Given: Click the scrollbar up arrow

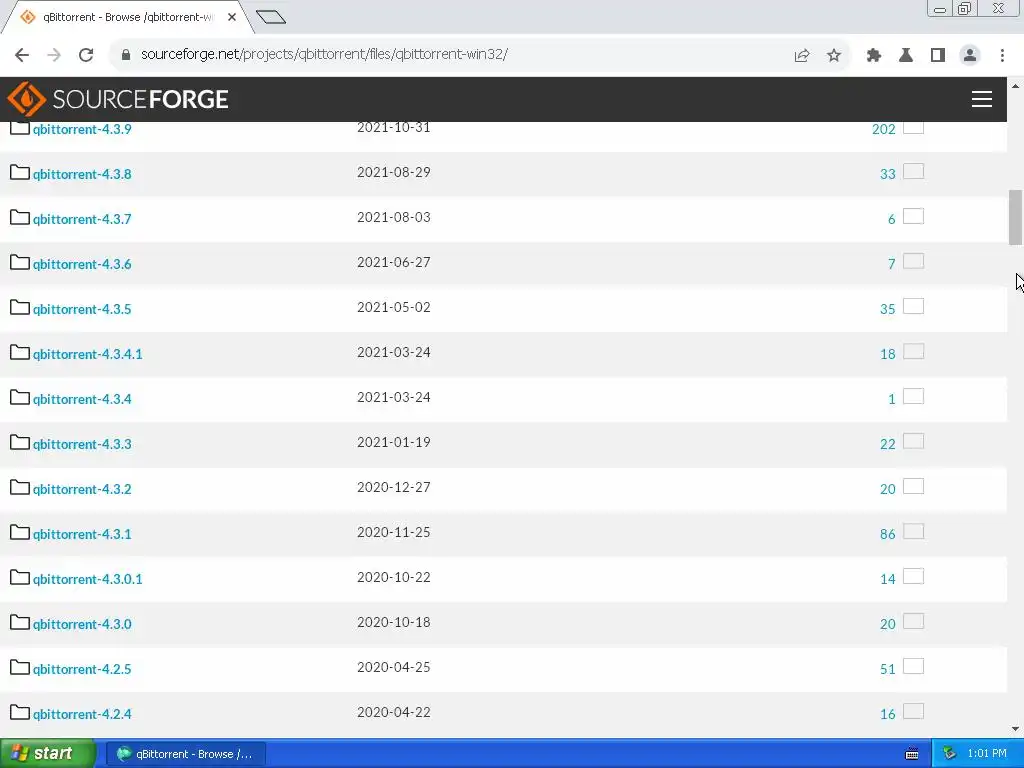Looking at the screenshot, I should click(x=1015, y=86).
